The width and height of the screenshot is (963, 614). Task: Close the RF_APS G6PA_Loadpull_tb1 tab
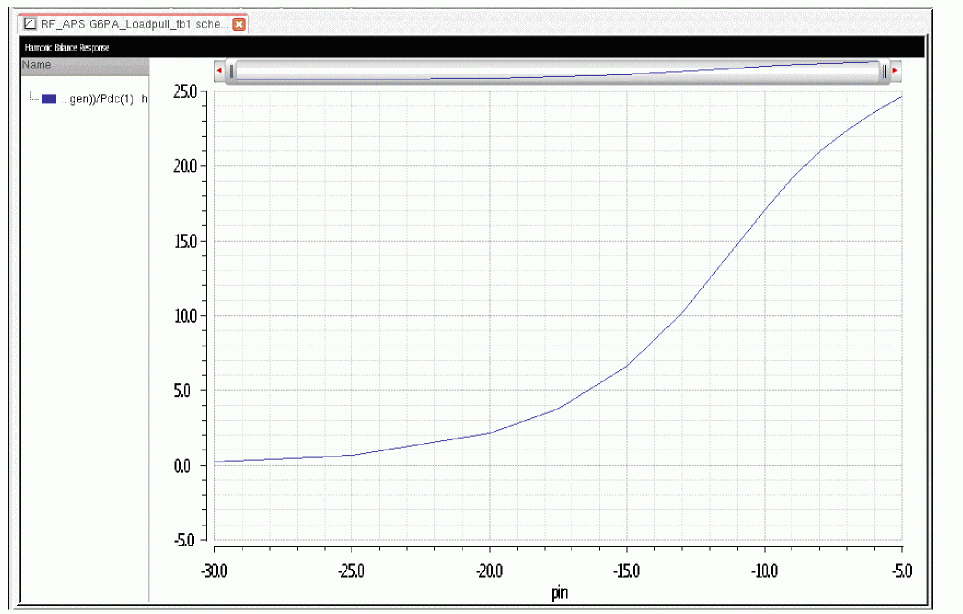coord(239,24)
